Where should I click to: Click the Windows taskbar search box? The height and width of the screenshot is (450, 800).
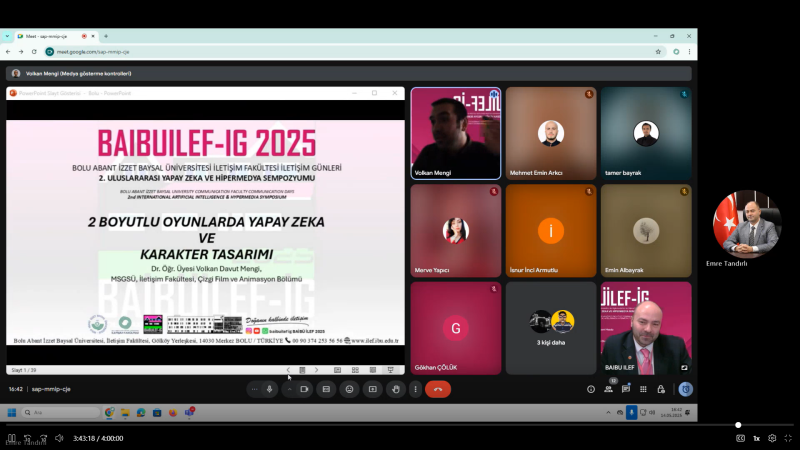(61, 412)
